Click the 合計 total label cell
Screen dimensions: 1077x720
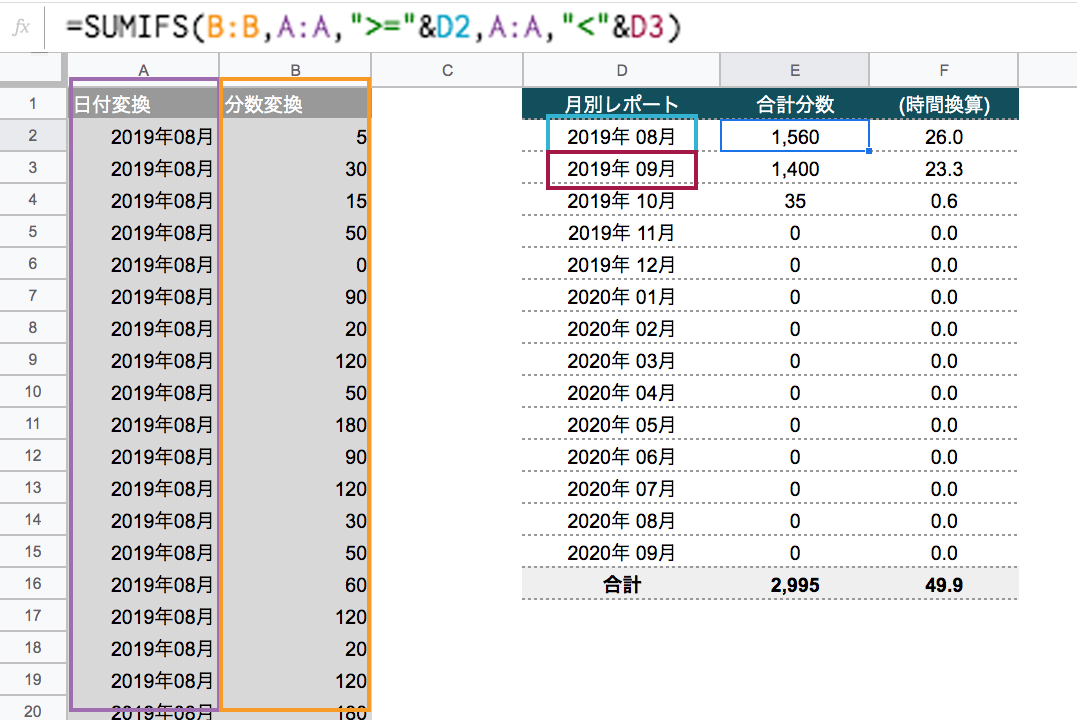point(622,584)
